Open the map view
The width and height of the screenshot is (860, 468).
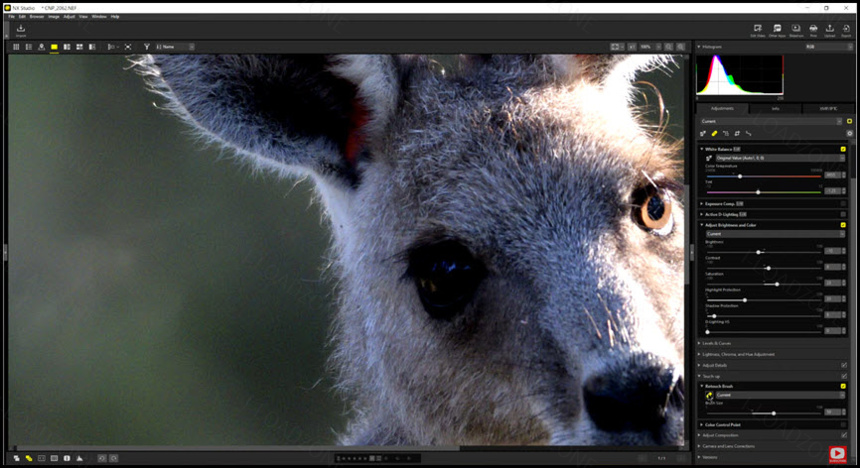[41, 47]
